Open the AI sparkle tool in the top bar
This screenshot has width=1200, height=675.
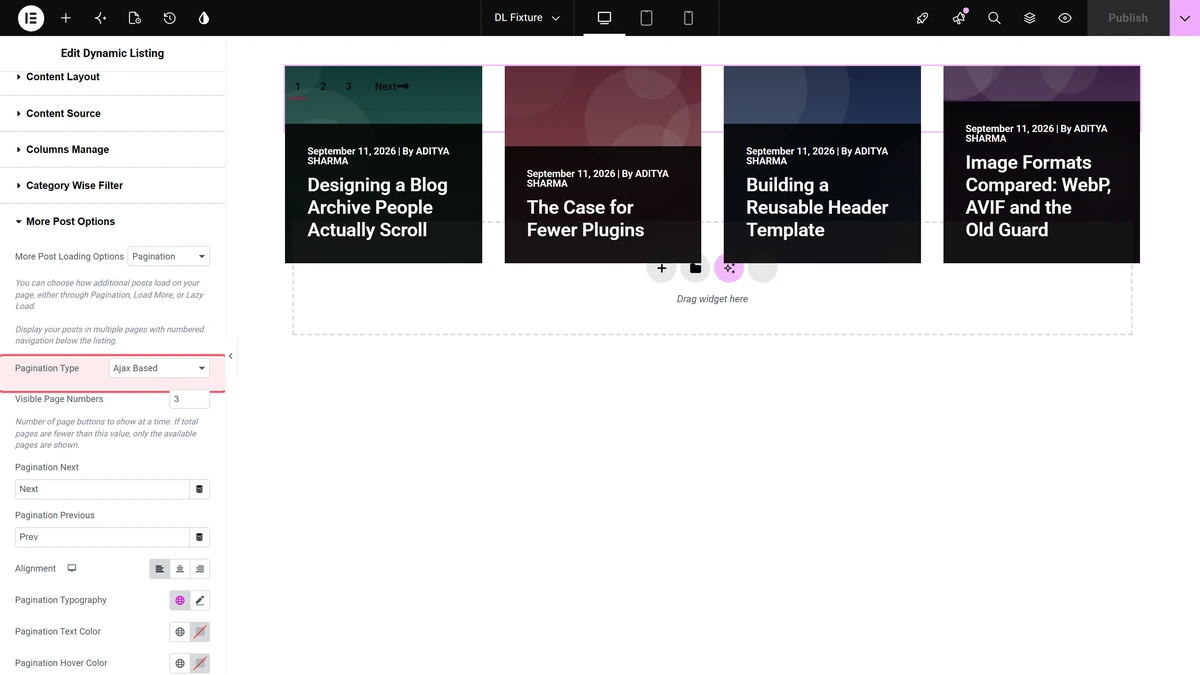tap(100, 18)
